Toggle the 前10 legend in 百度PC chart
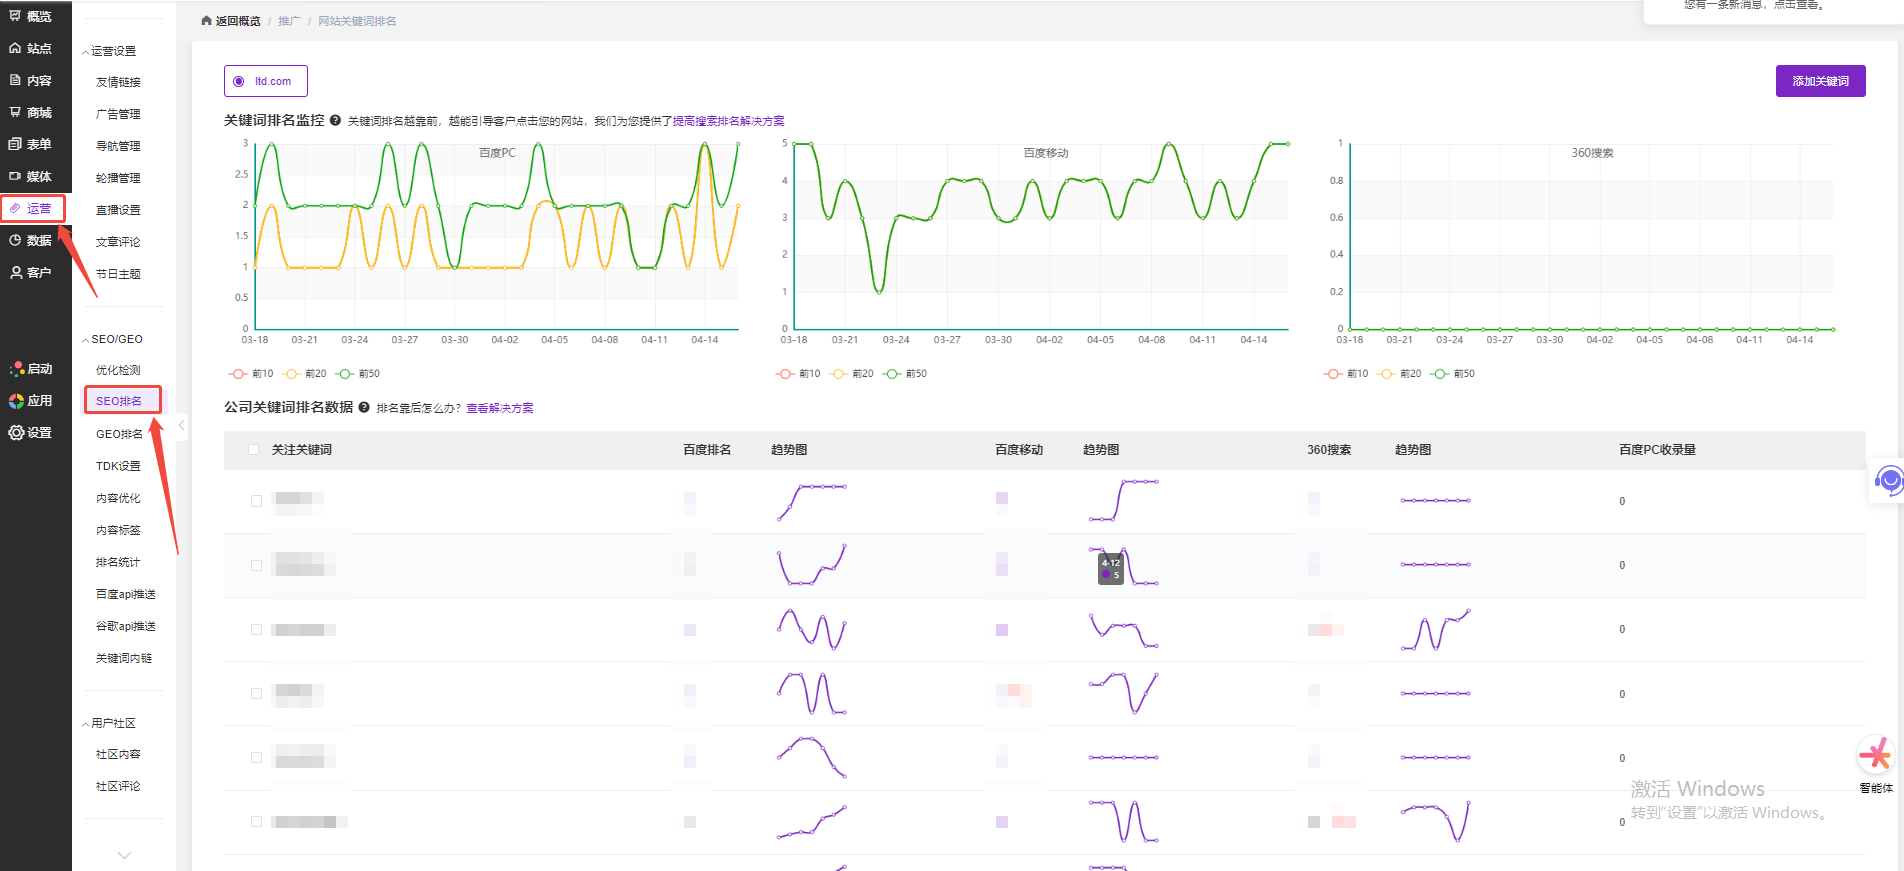 [x=251, y=373]
